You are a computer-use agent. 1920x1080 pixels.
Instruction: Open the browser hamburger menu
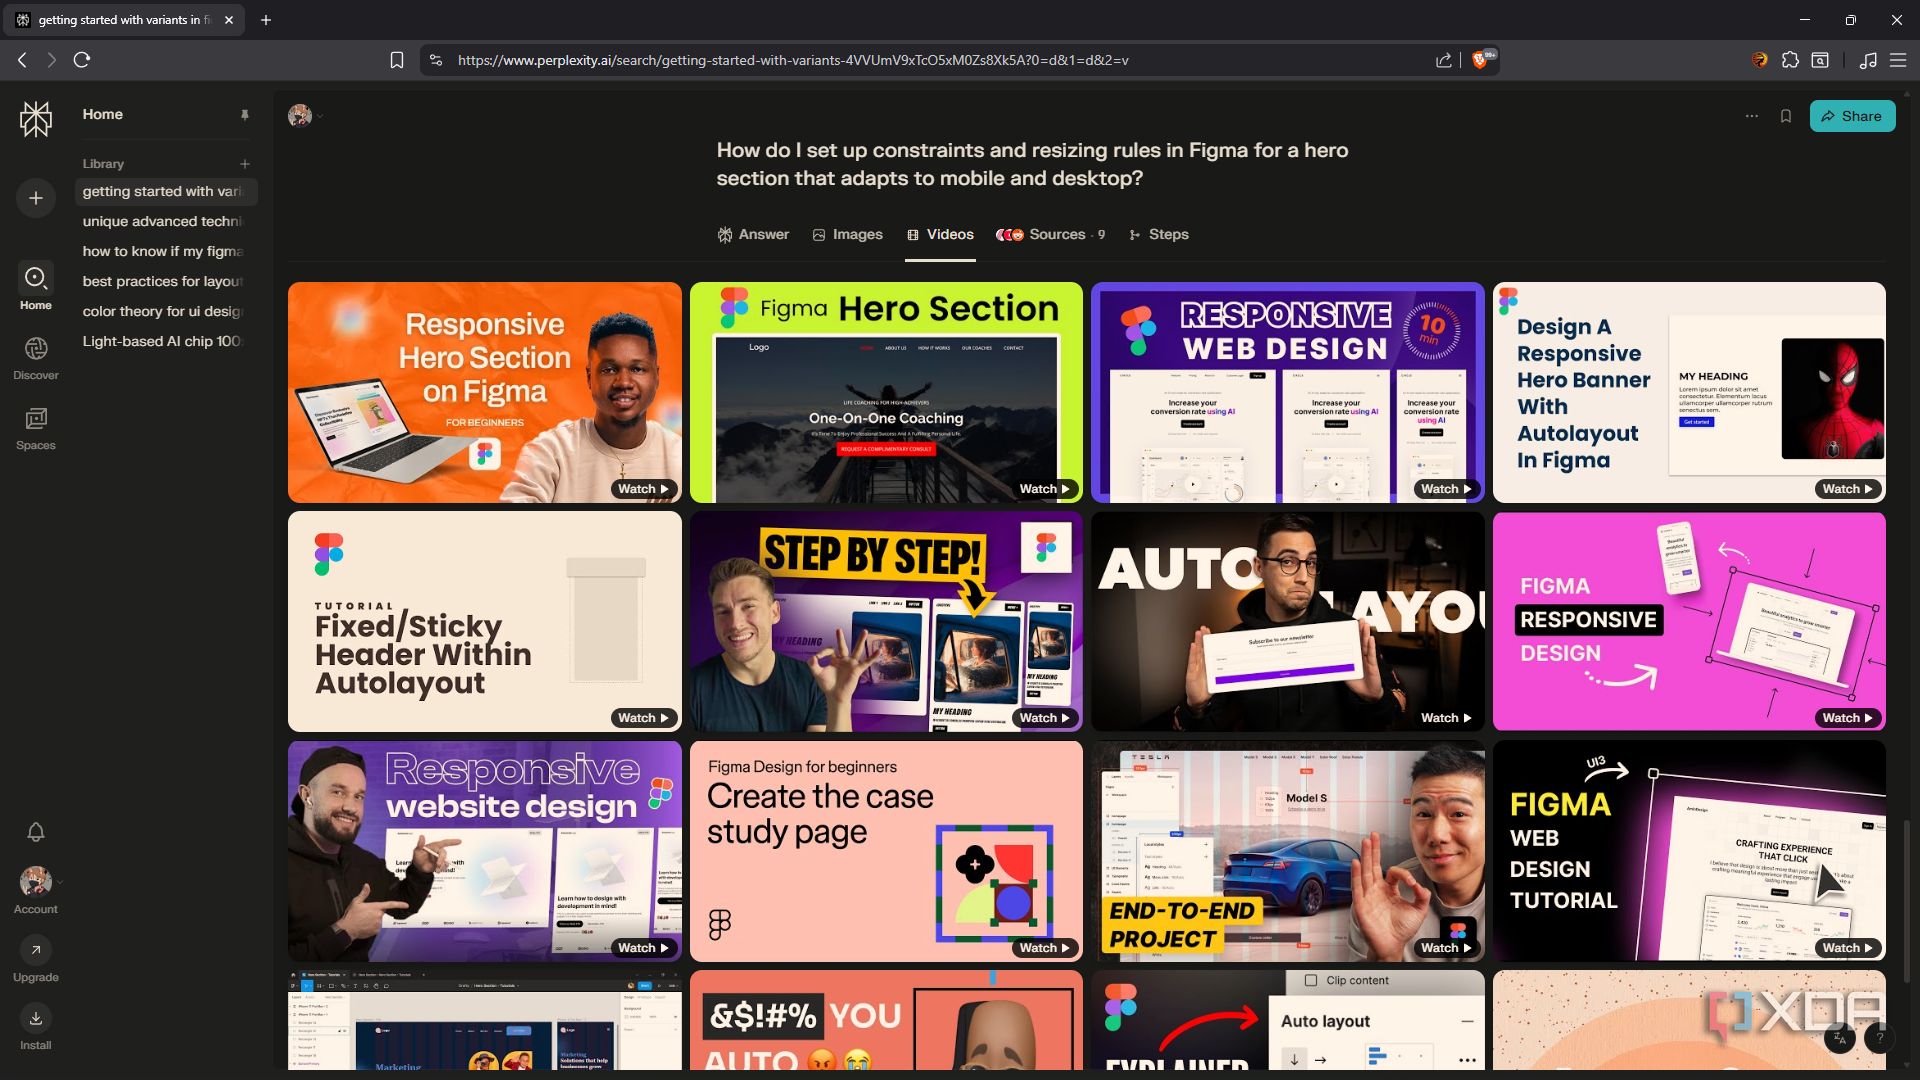pyautogui.click(x=1898, y=60)
